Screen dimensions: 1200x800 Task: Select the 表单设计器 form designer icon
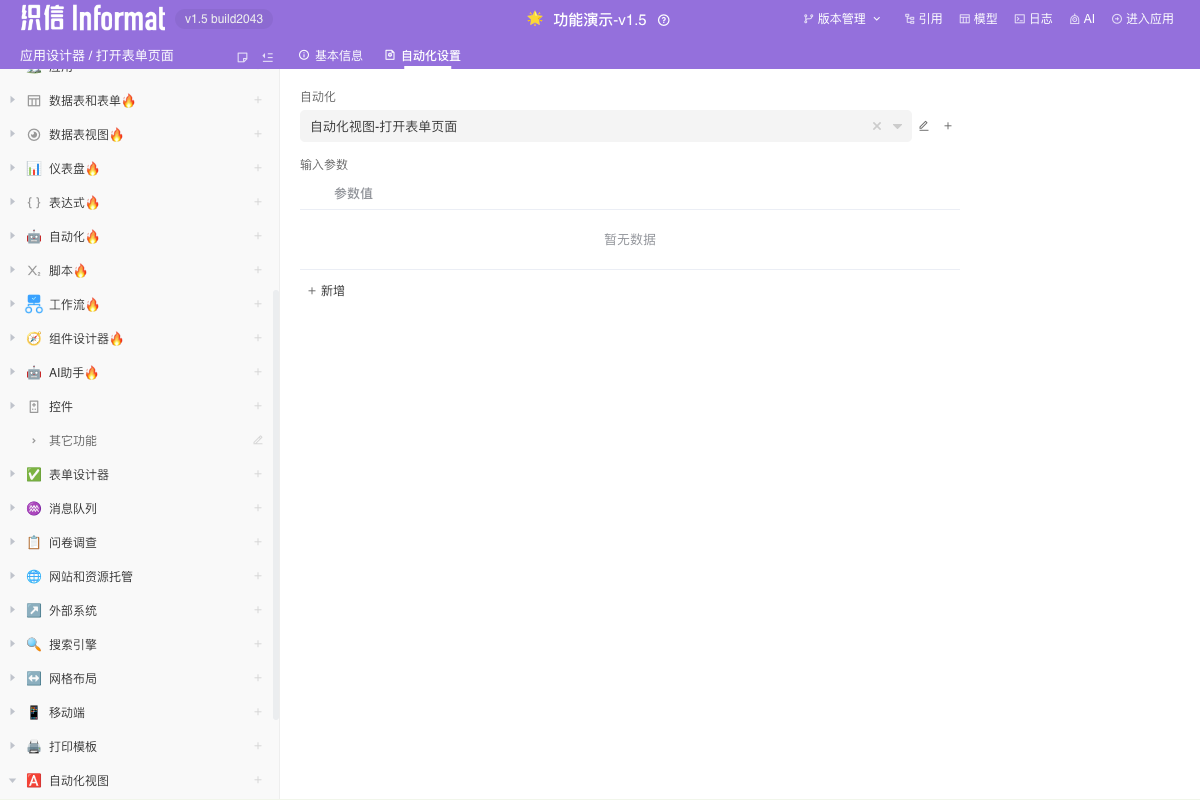pos(33,474)
